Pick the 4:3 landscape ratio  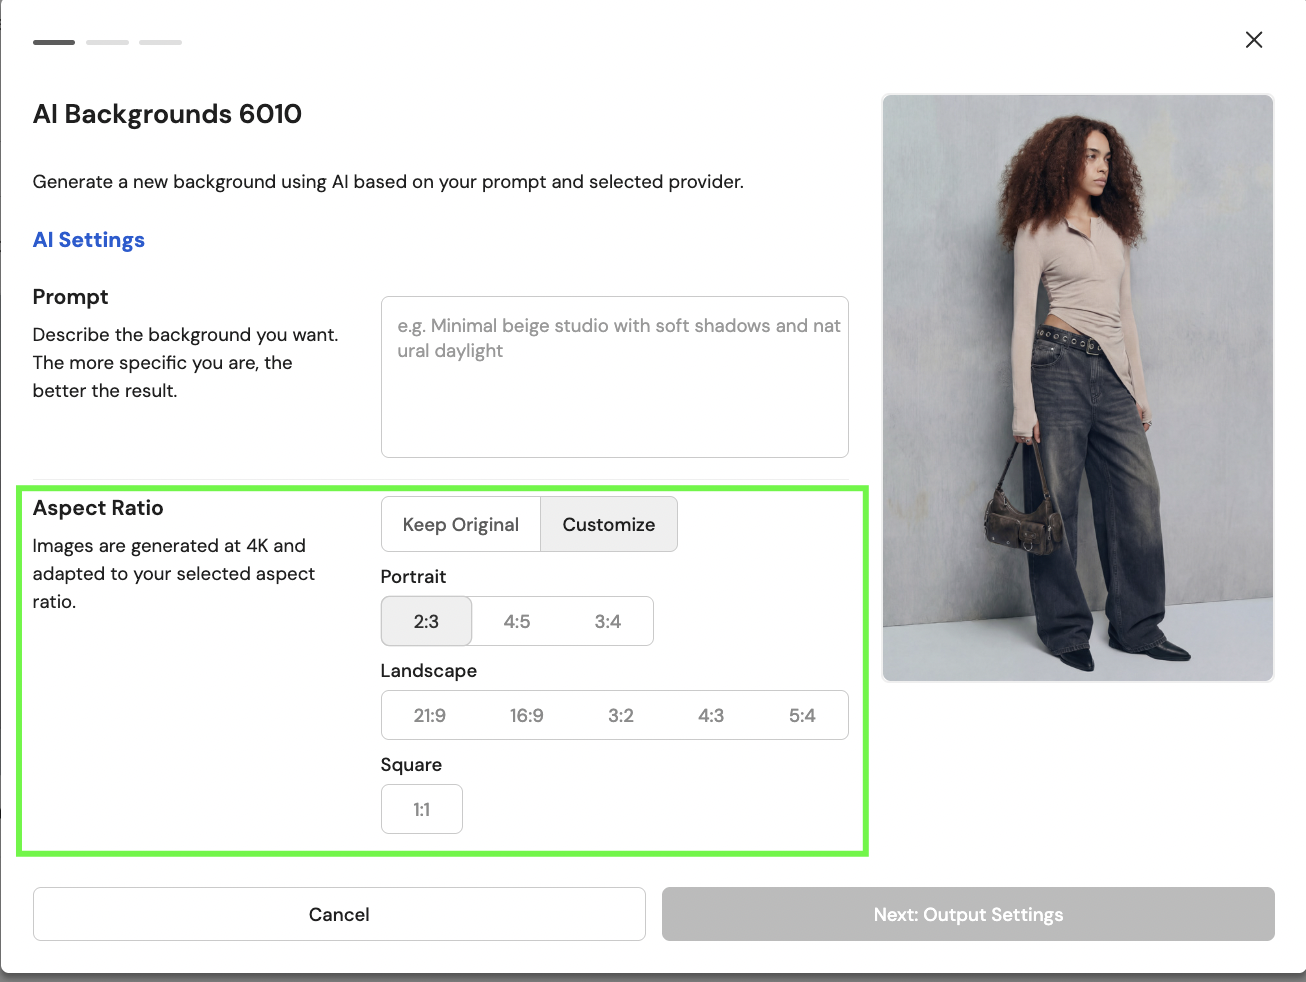coord(711,715)
